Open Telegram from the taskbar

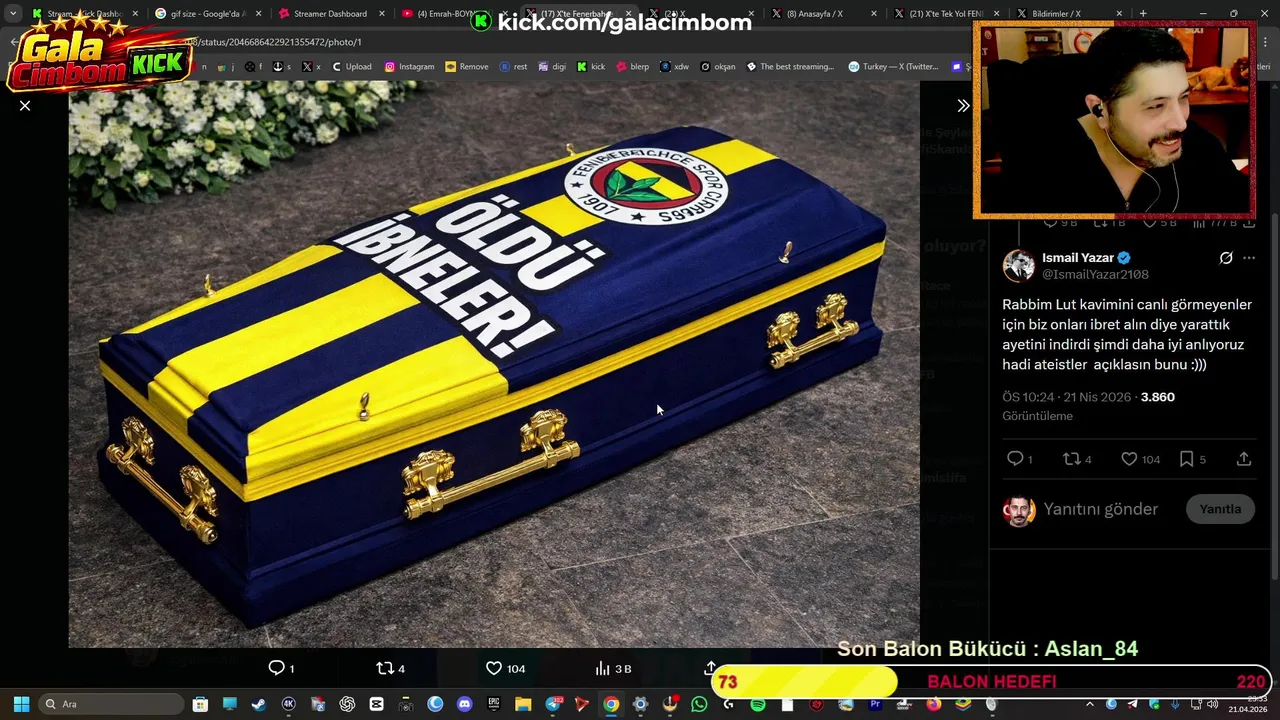pyautogui.click(x=553, y=704)
